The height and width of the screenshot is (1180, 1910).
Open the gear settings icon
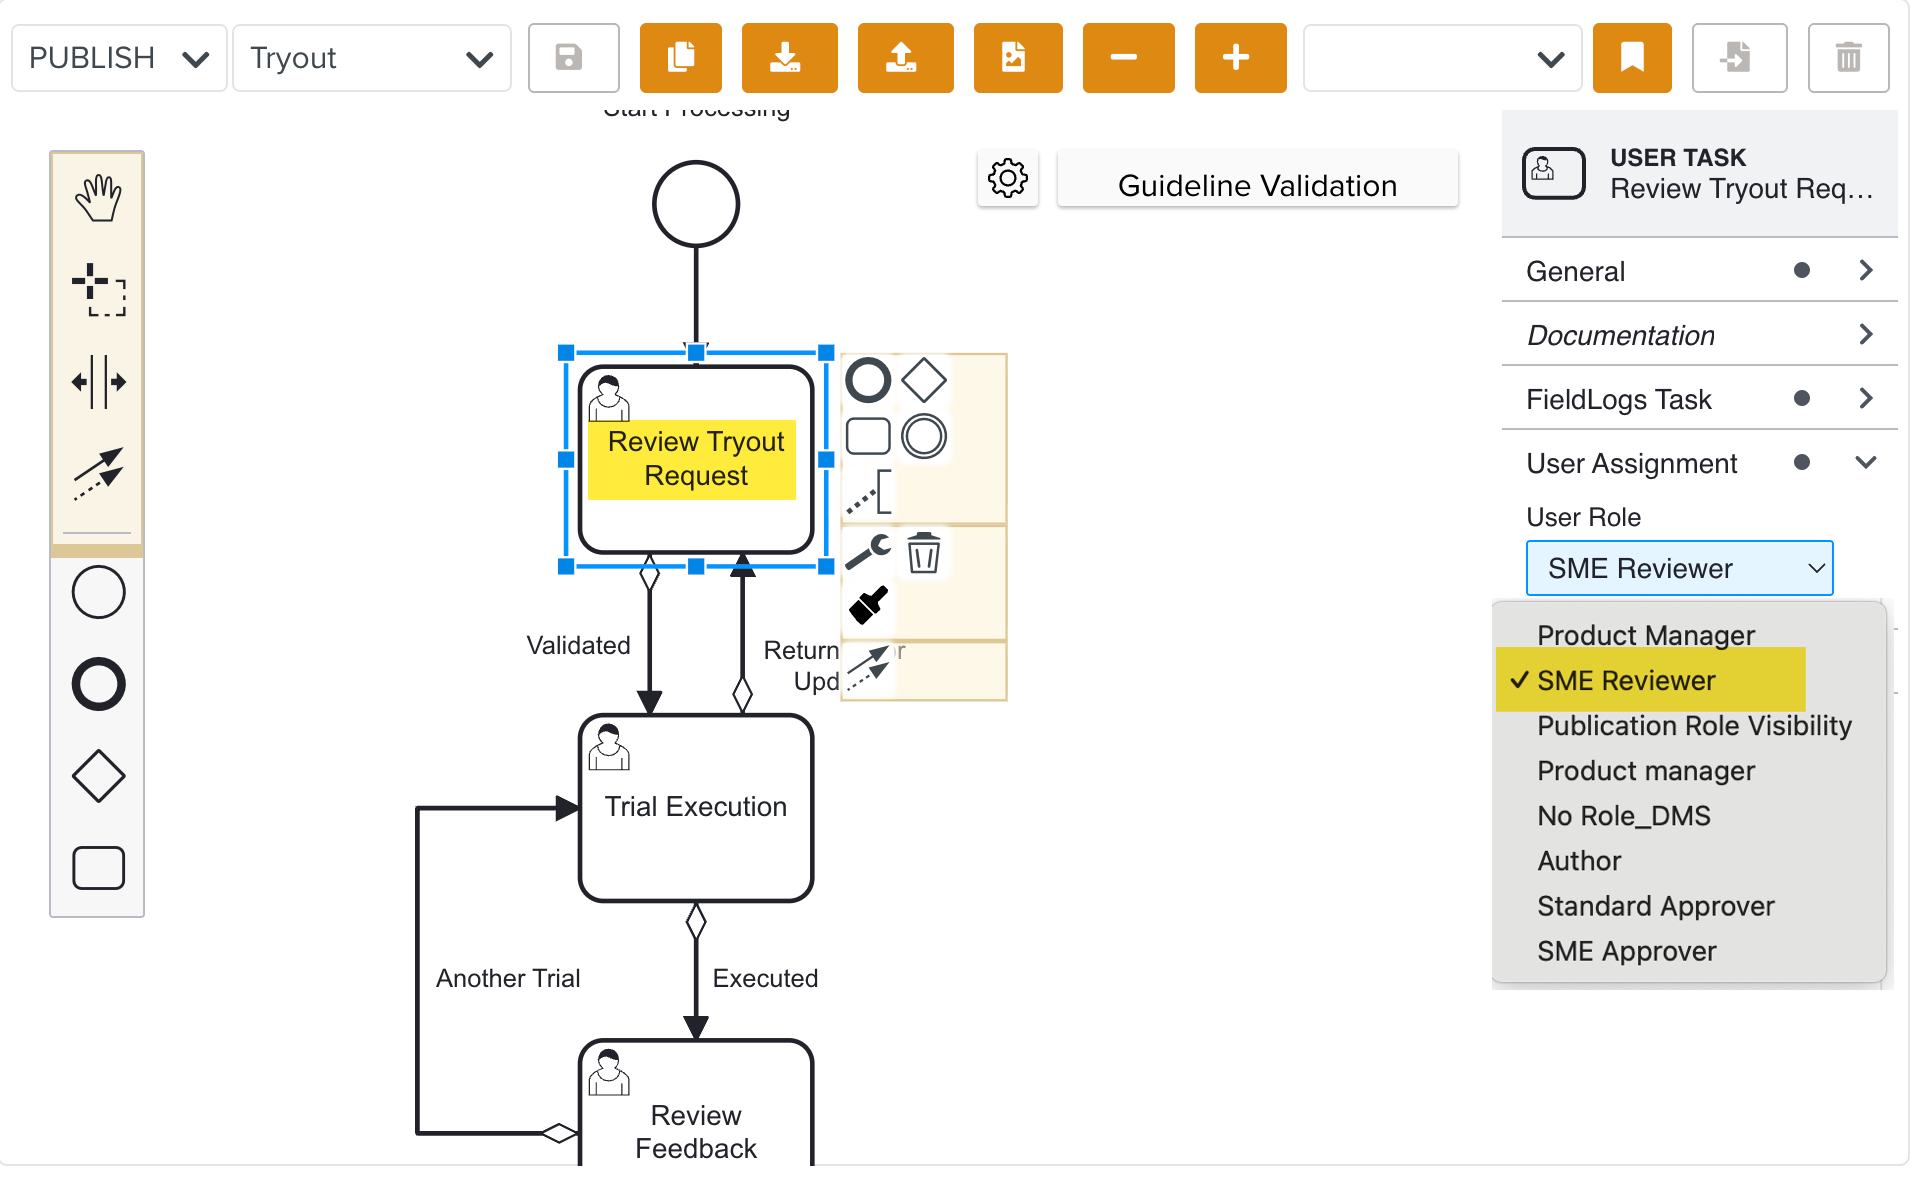1007,179
